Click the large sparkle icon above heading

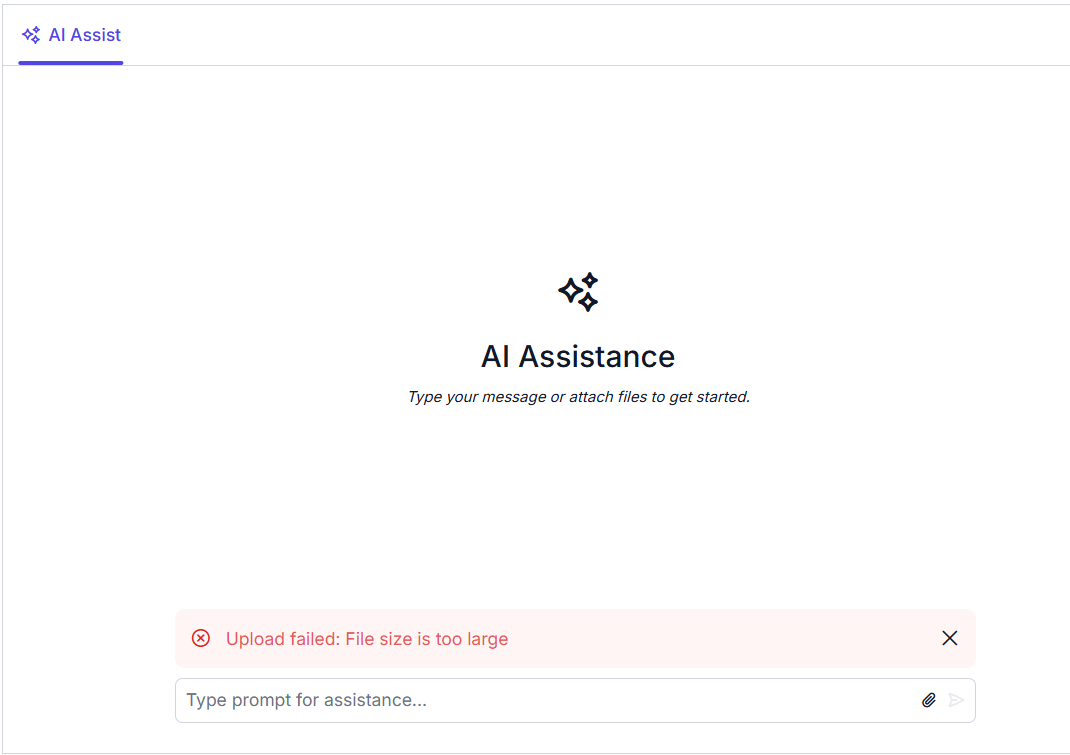(578, 291)
